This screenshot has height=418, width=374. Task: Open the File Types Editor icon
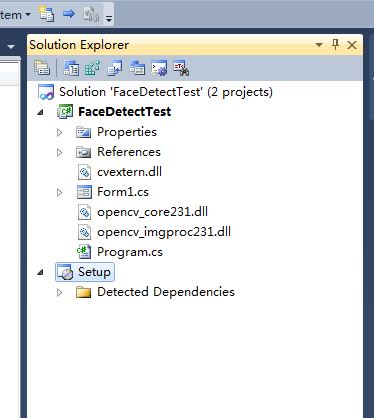pos(115,68)
